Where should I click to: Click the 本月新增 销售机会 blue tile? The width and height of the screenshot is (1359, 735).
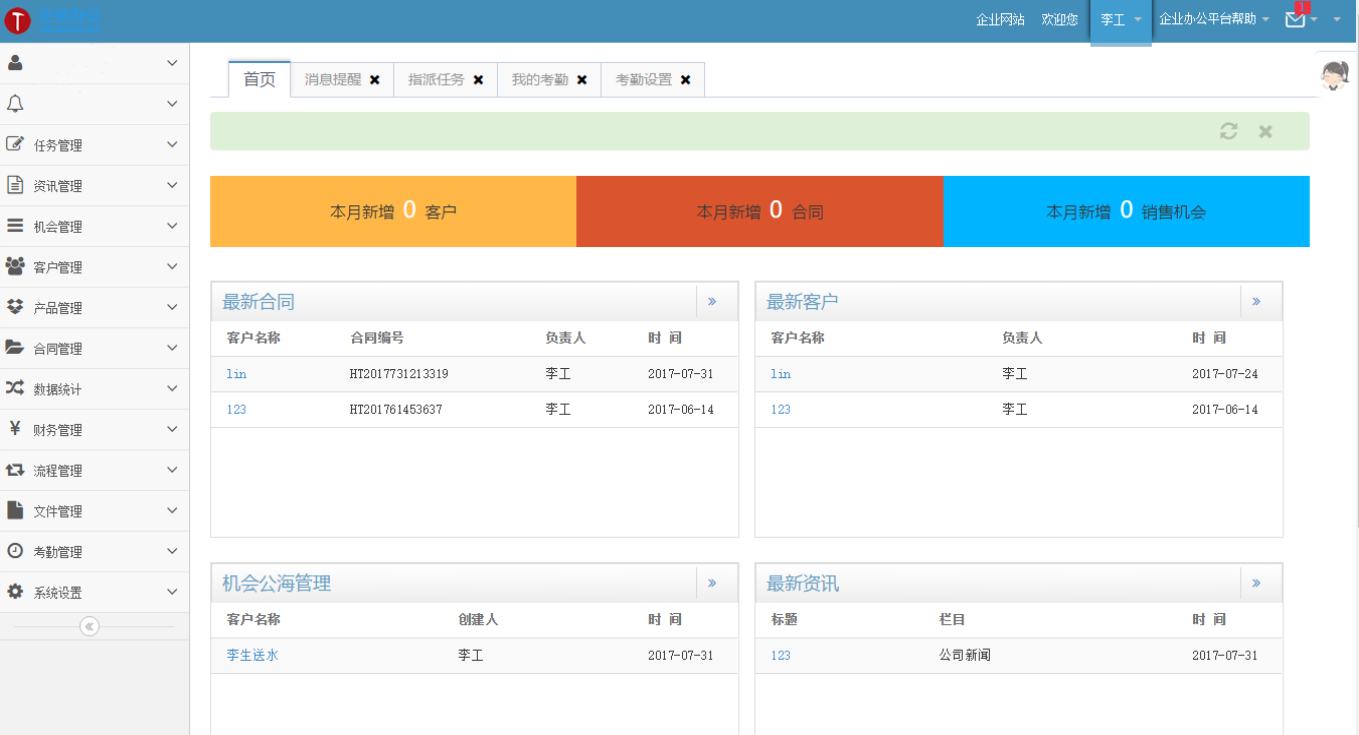1126,211
